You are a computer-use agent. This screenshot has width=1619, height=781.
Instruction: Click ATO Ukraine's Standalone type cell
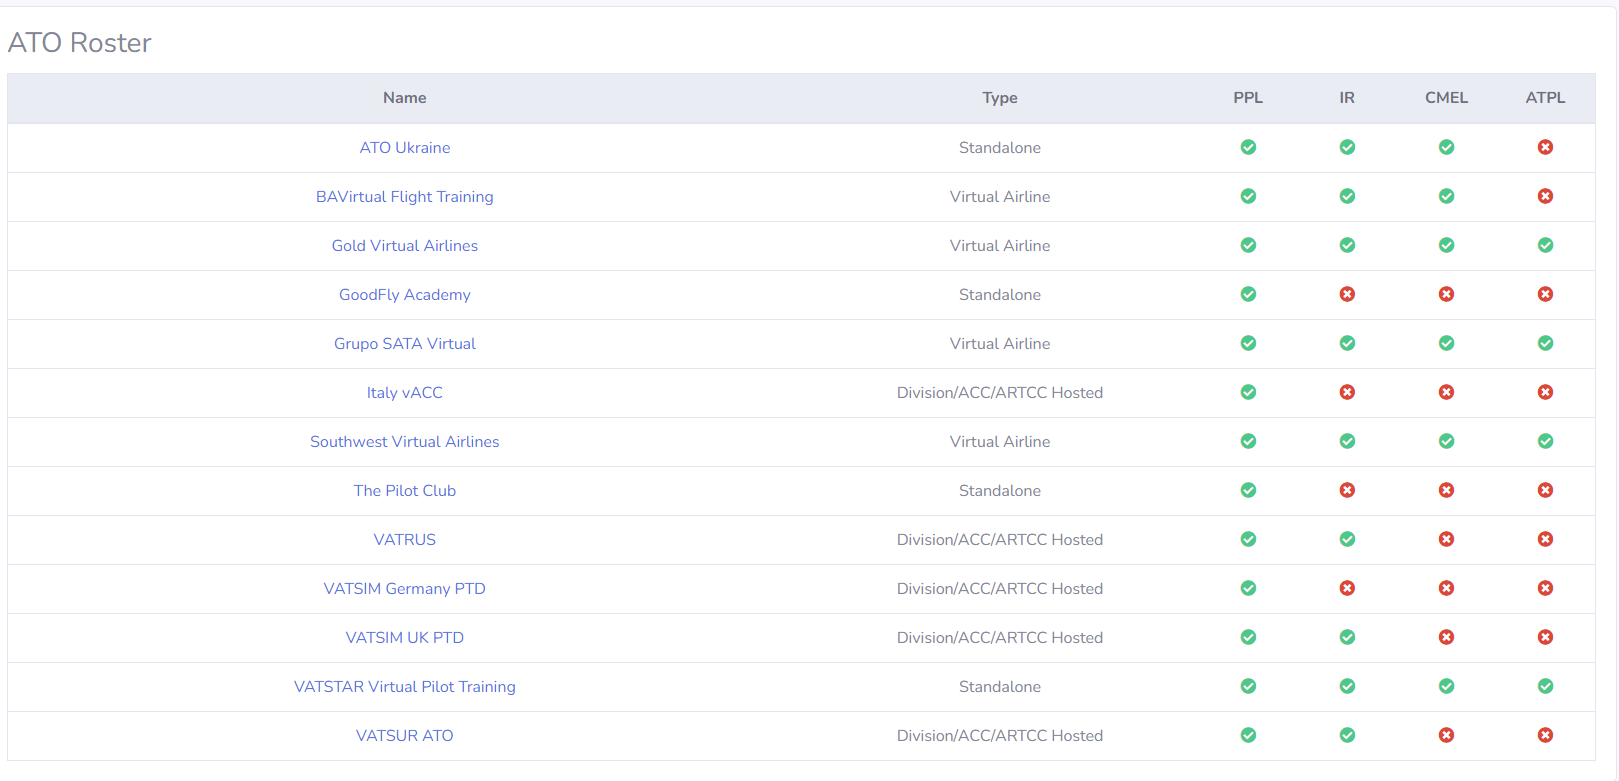click(x=1000, y=148)
